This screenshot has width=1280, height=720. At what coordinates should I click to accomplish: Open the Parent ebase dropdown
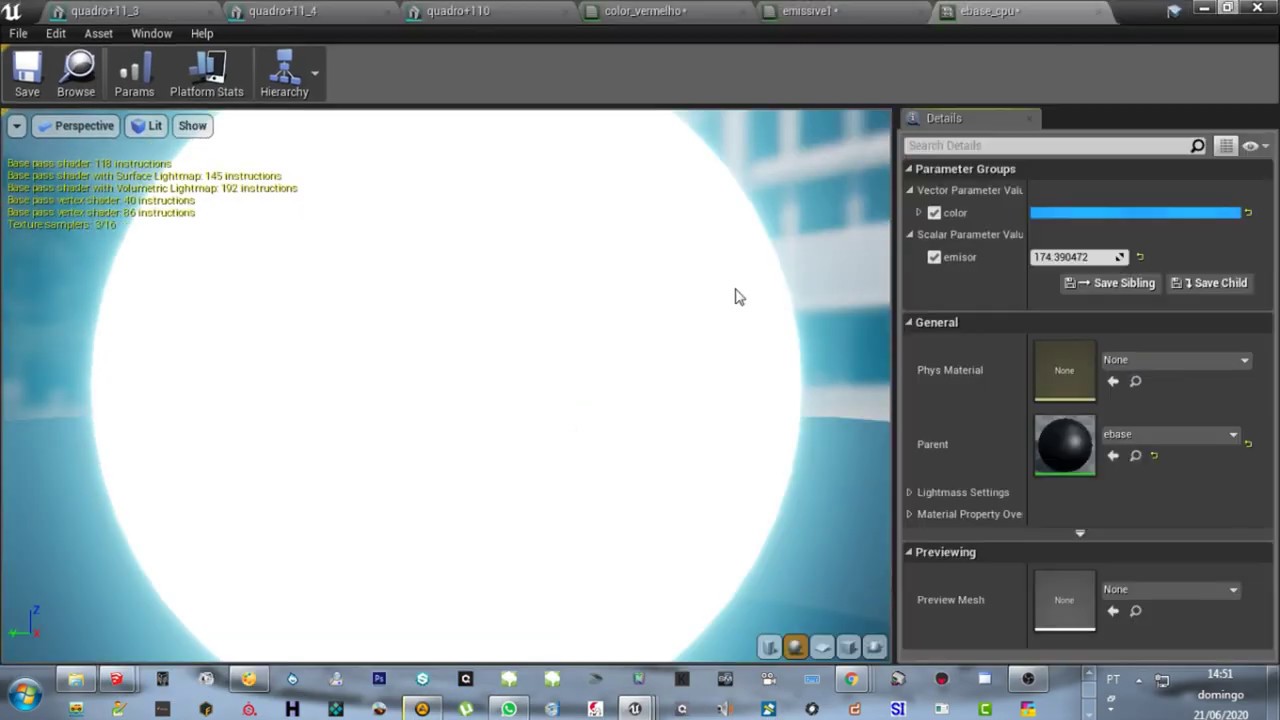pyautogui.click(x=1170, y=435)
